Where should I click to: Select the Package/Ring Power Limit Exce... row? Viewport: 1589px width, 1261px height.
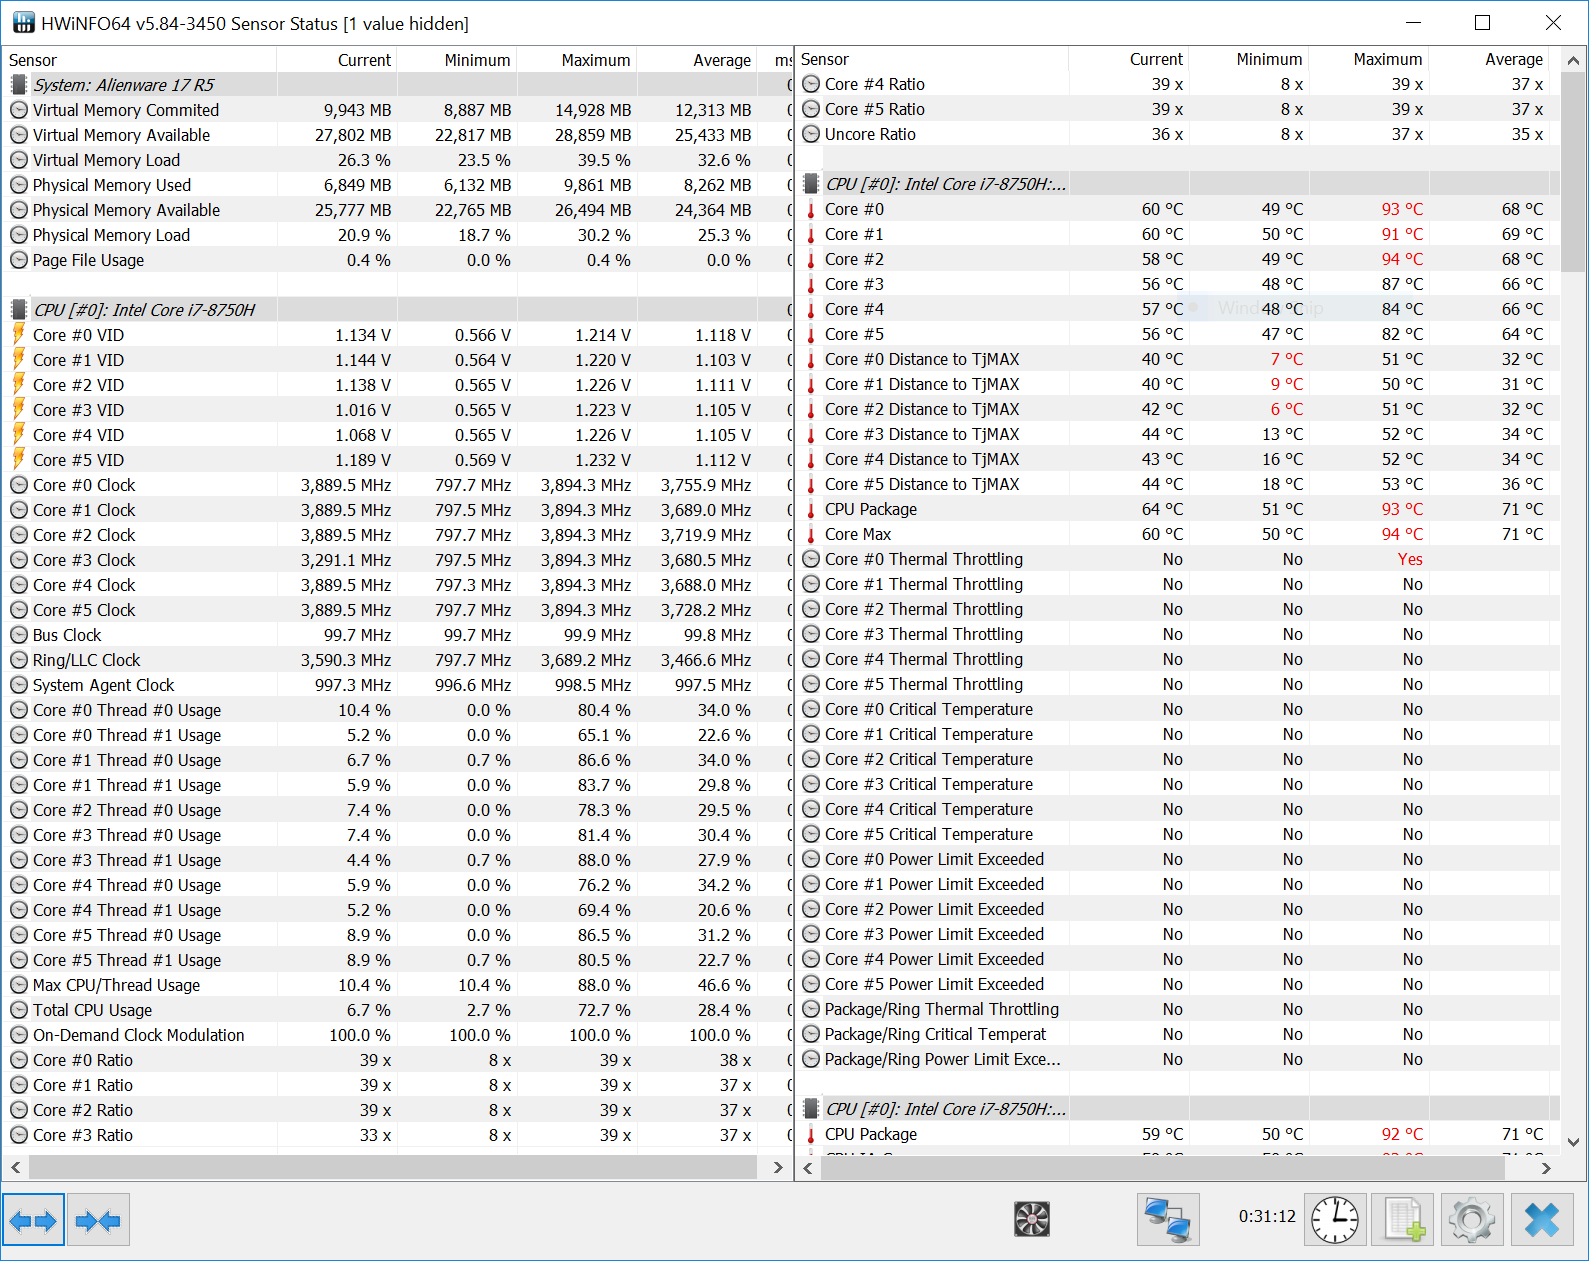1179,1059
